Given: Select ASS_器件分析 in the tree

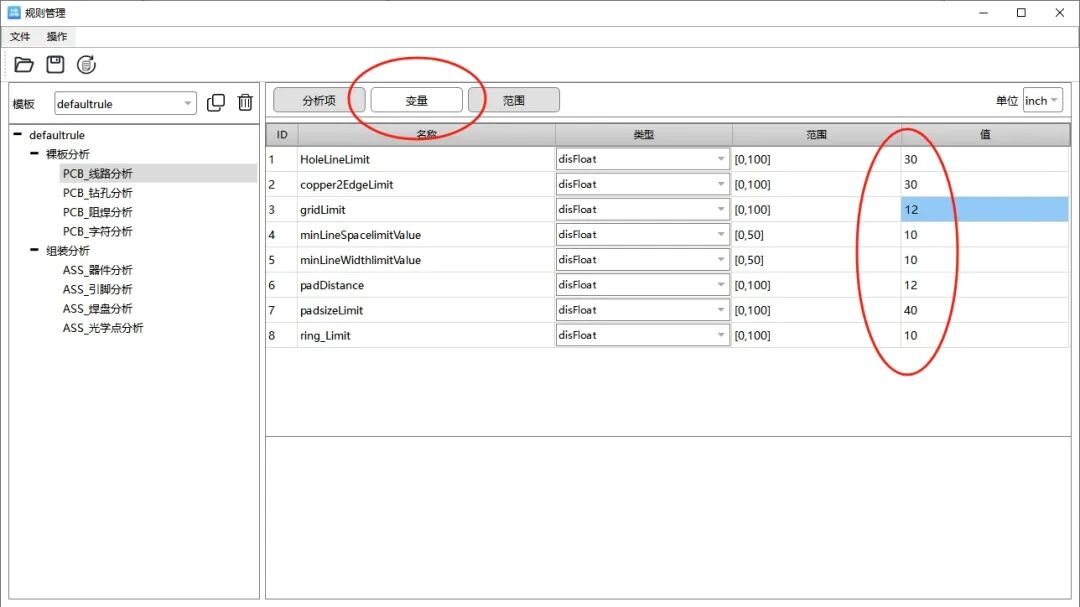Looking at the screenshot, I should point(97,270).
